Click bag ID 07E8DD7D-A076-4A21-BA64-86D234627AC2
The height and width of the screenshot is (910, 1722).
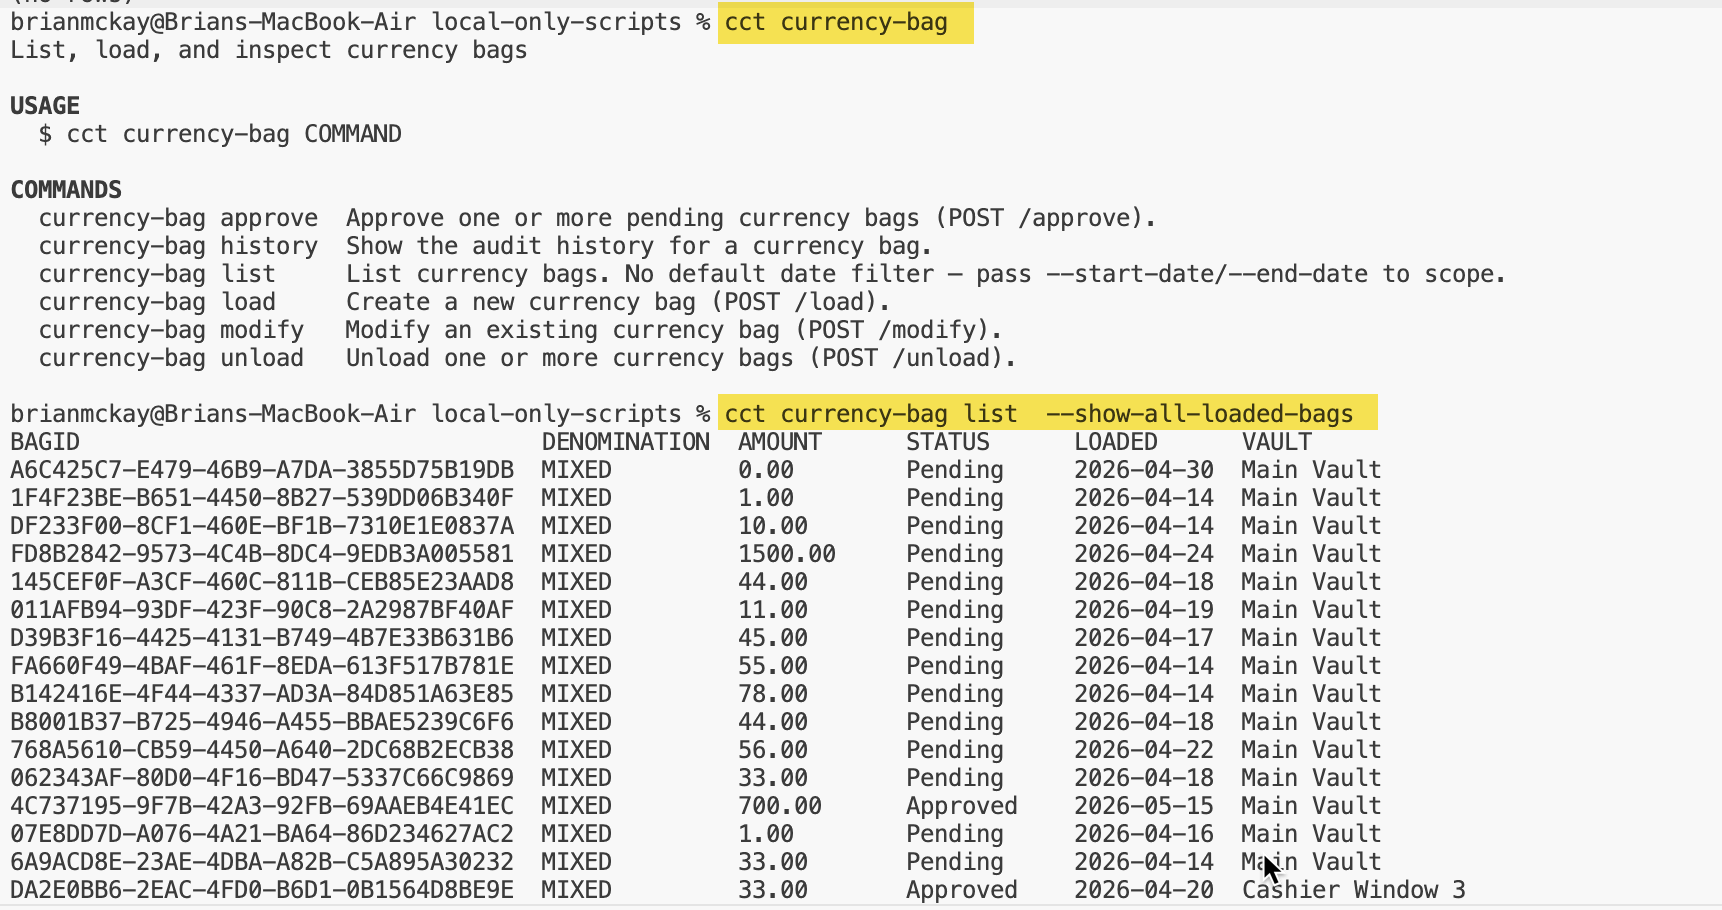tap(262, 834)
